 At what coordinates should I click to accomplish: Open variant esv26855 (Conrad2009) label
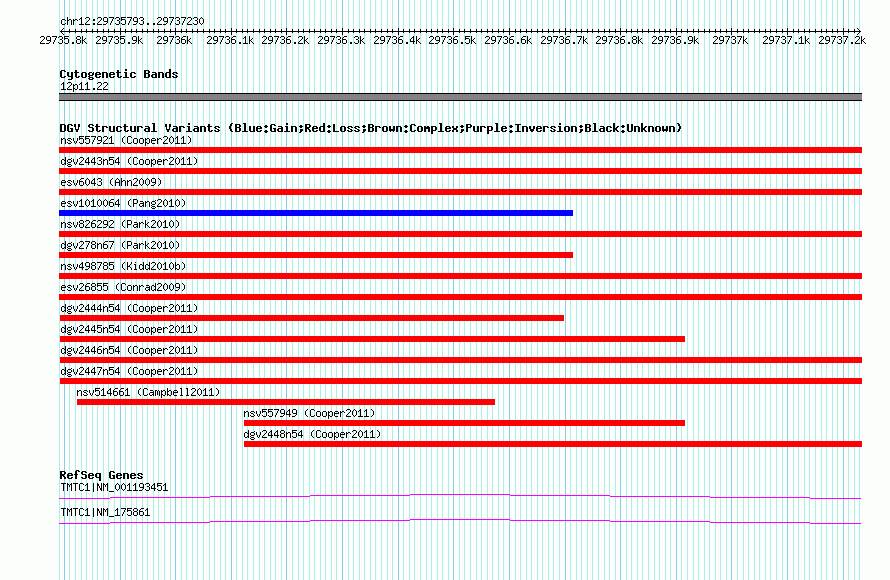tap(123, 287)
